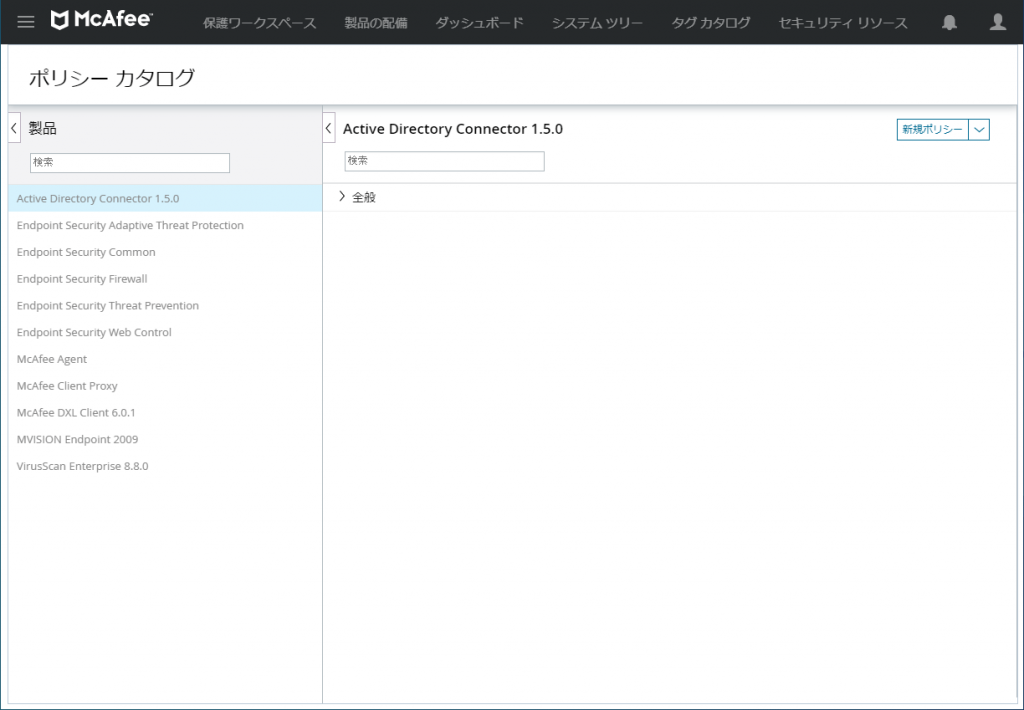Open the ダッシュボード tab
The width and height of the screenshot is (1024, 710).
pyautogui.click(x=479, y=23)
